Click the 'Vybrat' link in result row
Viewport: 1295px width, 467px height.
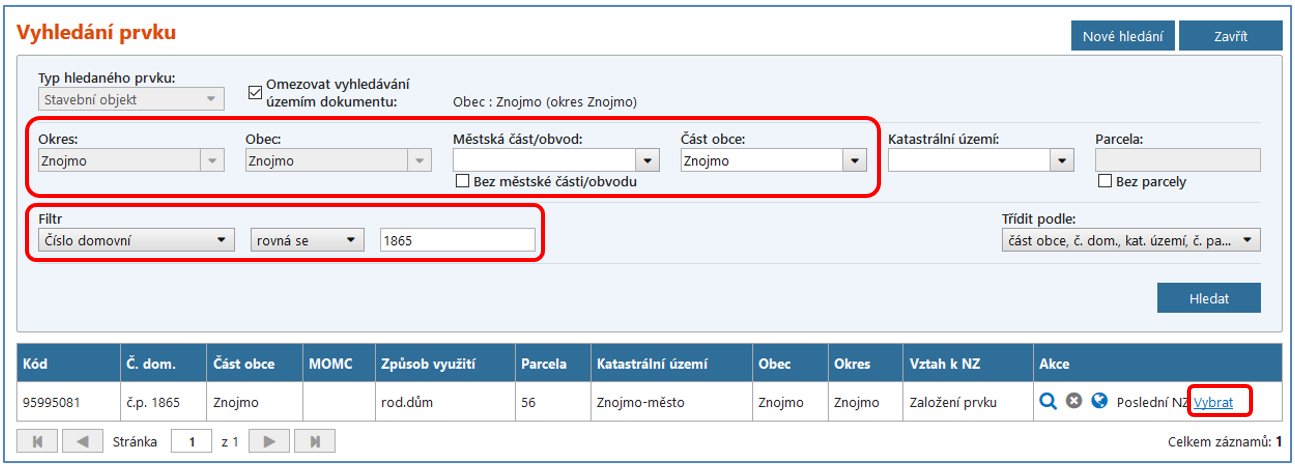pos(1213,401)
